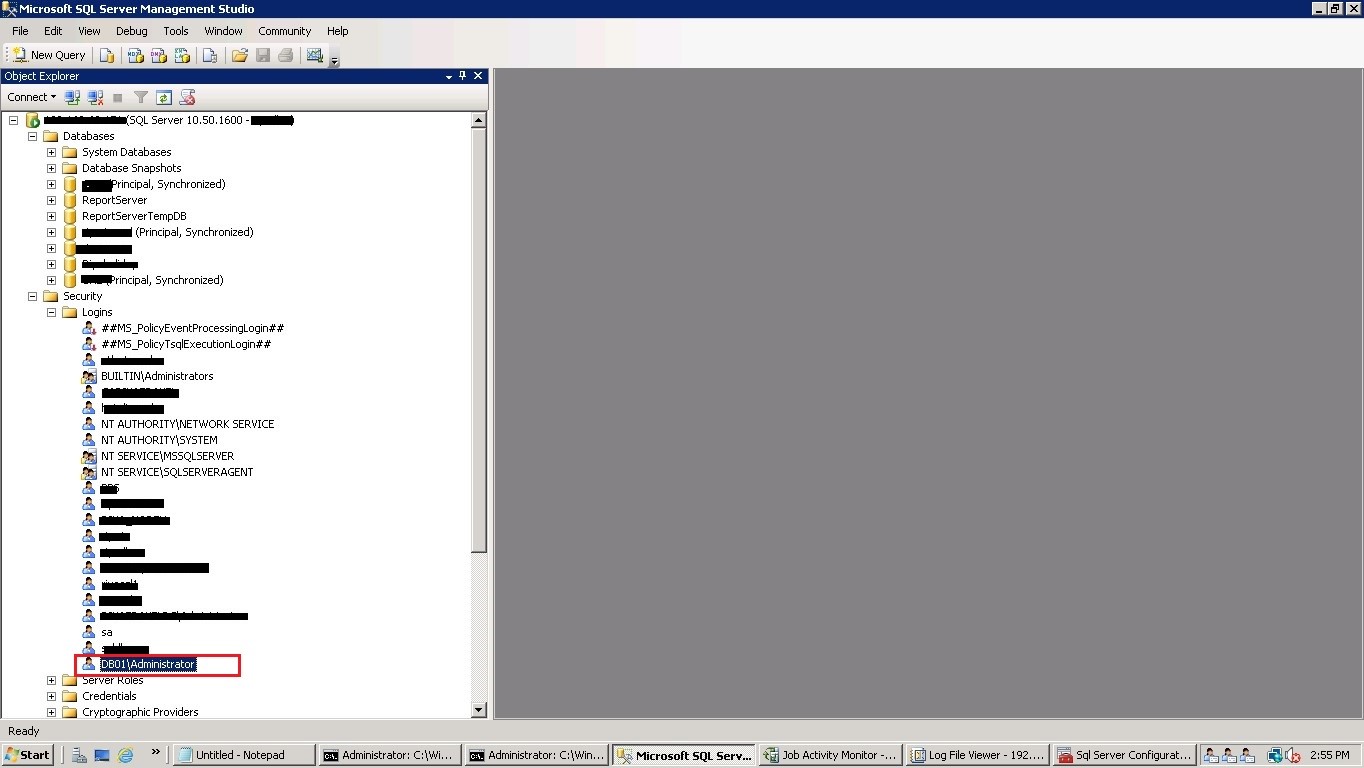Click the Stop icon in Object Explorer

(118, 97)
